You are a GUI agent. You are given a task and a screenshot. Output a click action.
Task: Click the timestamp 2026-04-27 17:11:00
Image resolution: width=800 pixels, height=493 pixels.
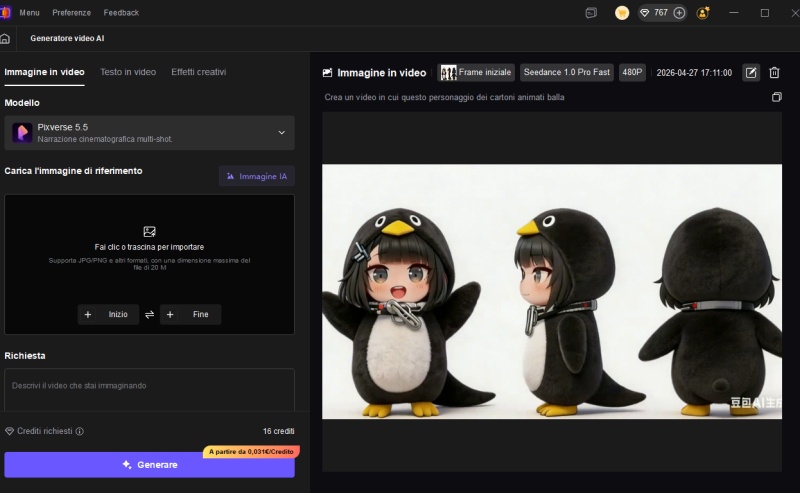(694, 72)
